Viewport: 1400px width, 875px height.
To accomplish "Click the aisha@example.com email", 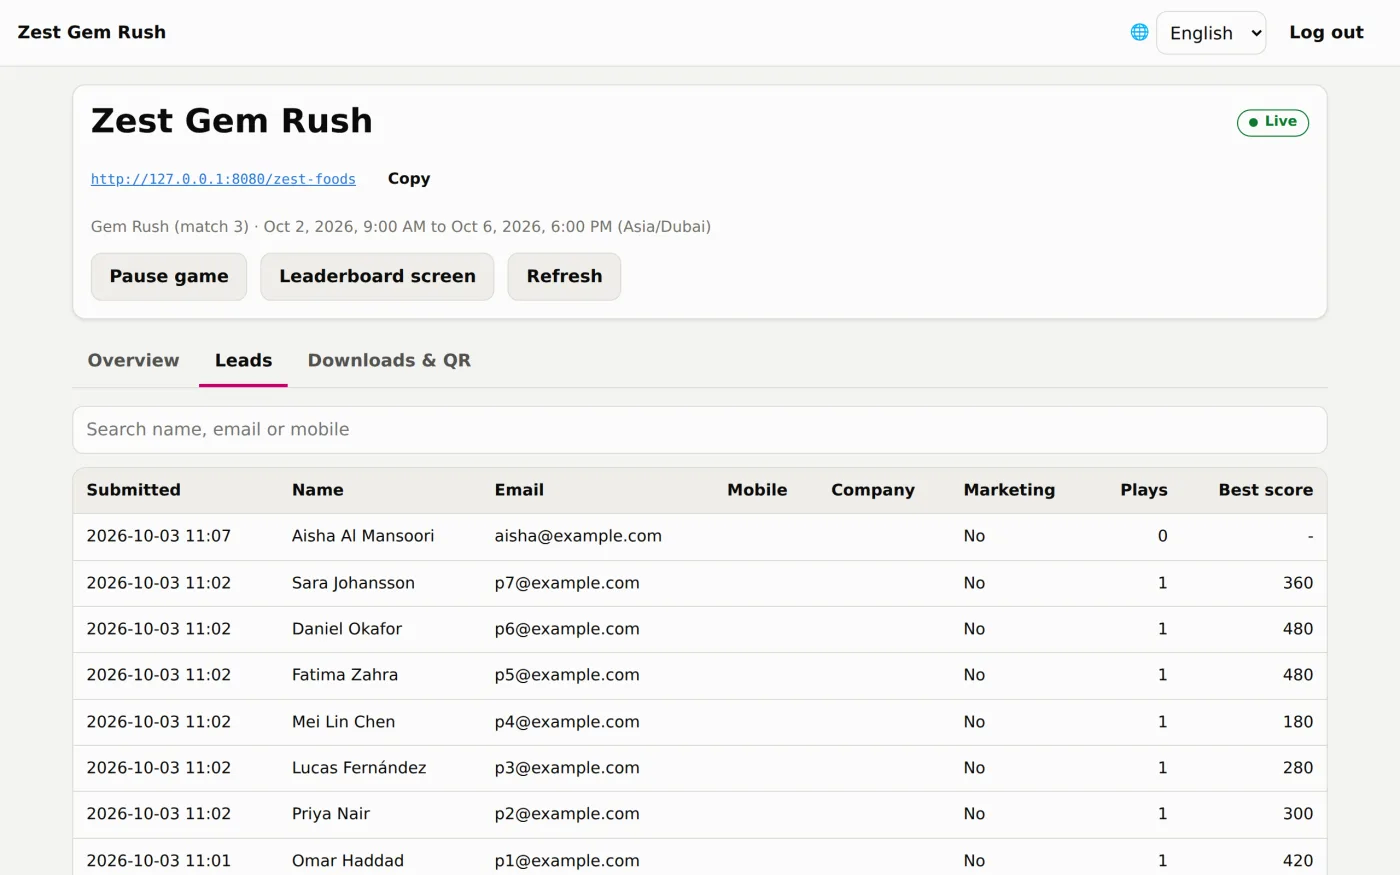I will click(578, 536).
